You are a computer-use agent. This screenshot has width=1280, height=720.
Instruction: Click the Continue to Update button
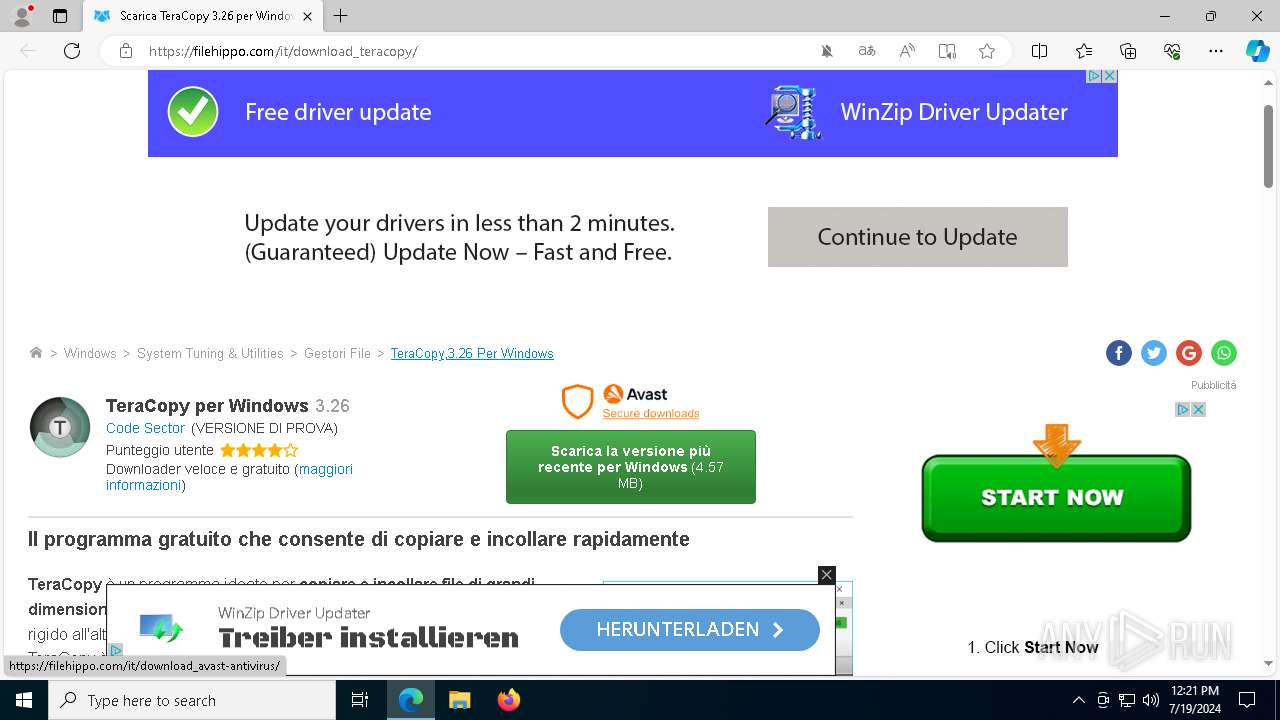tap(917, 237)
